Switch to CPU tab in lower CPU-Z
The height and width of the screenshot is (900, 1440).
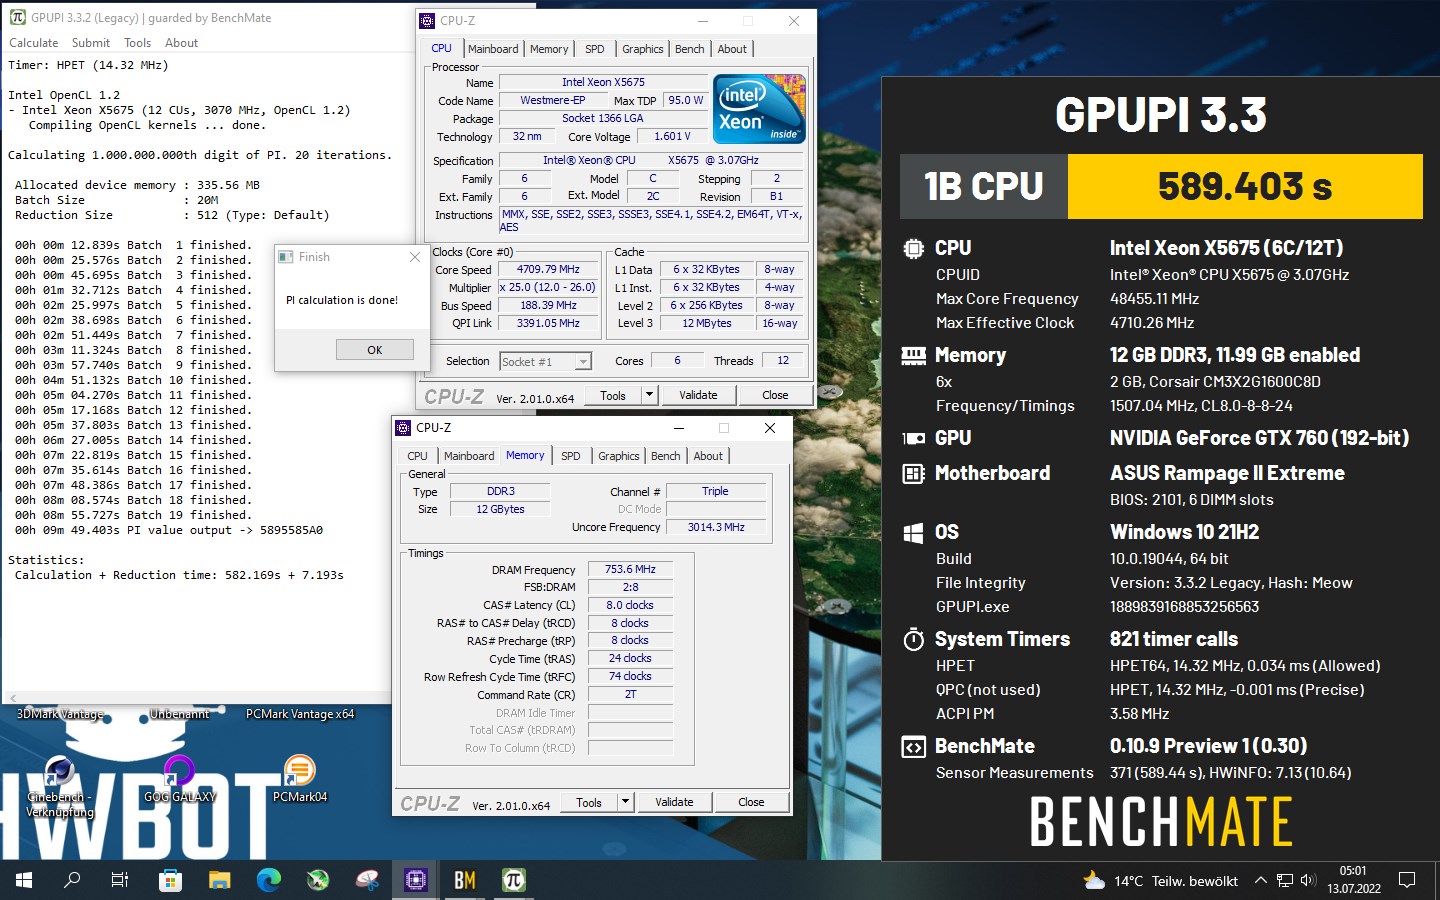pyautogui.click(x=418, y=456)
